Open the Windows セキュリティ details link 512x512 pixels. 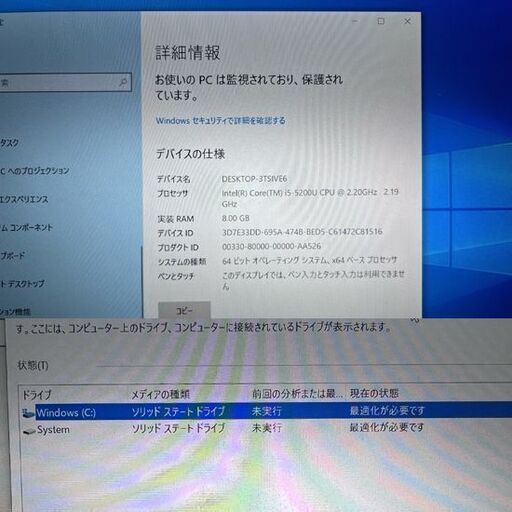tap(221, 121)
